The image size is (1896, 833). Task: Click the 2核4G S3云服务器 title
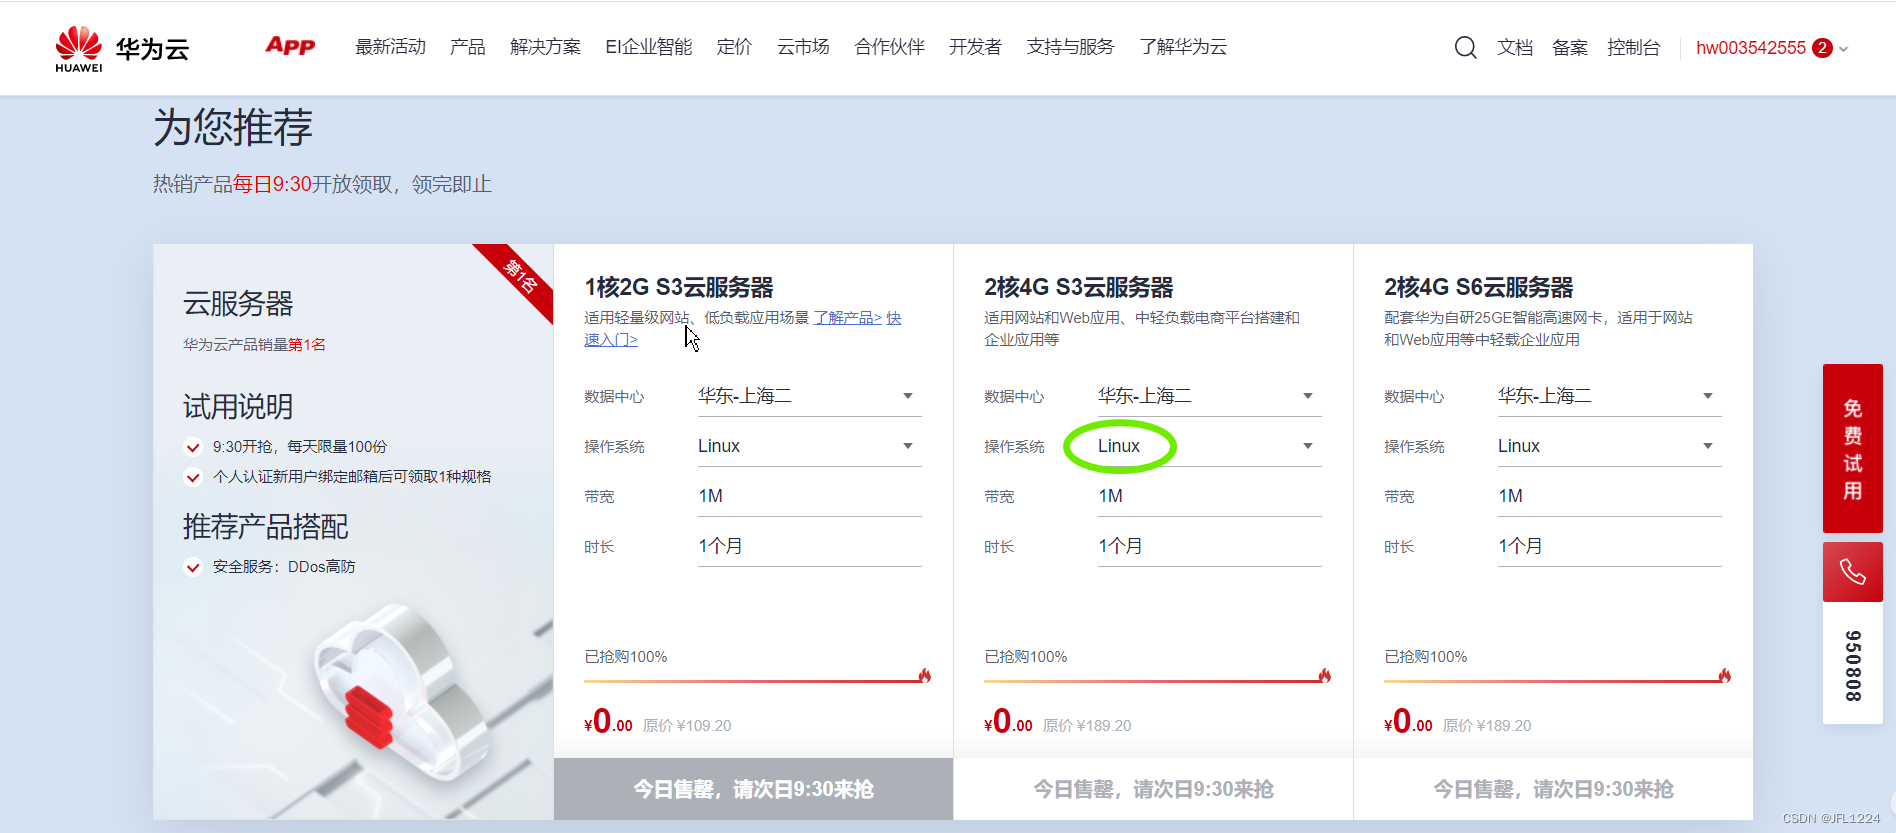[x=1079, y=287]
